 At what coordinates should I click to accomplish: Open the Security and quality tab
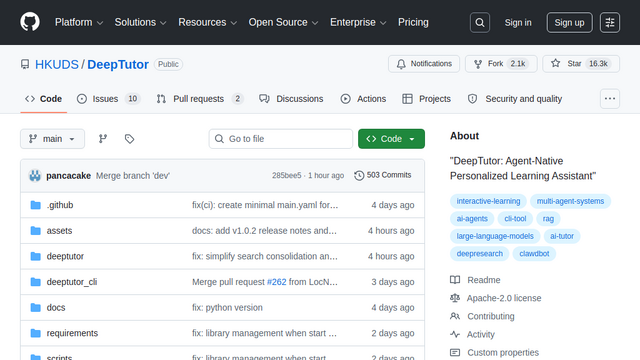(x=515, y=99)
